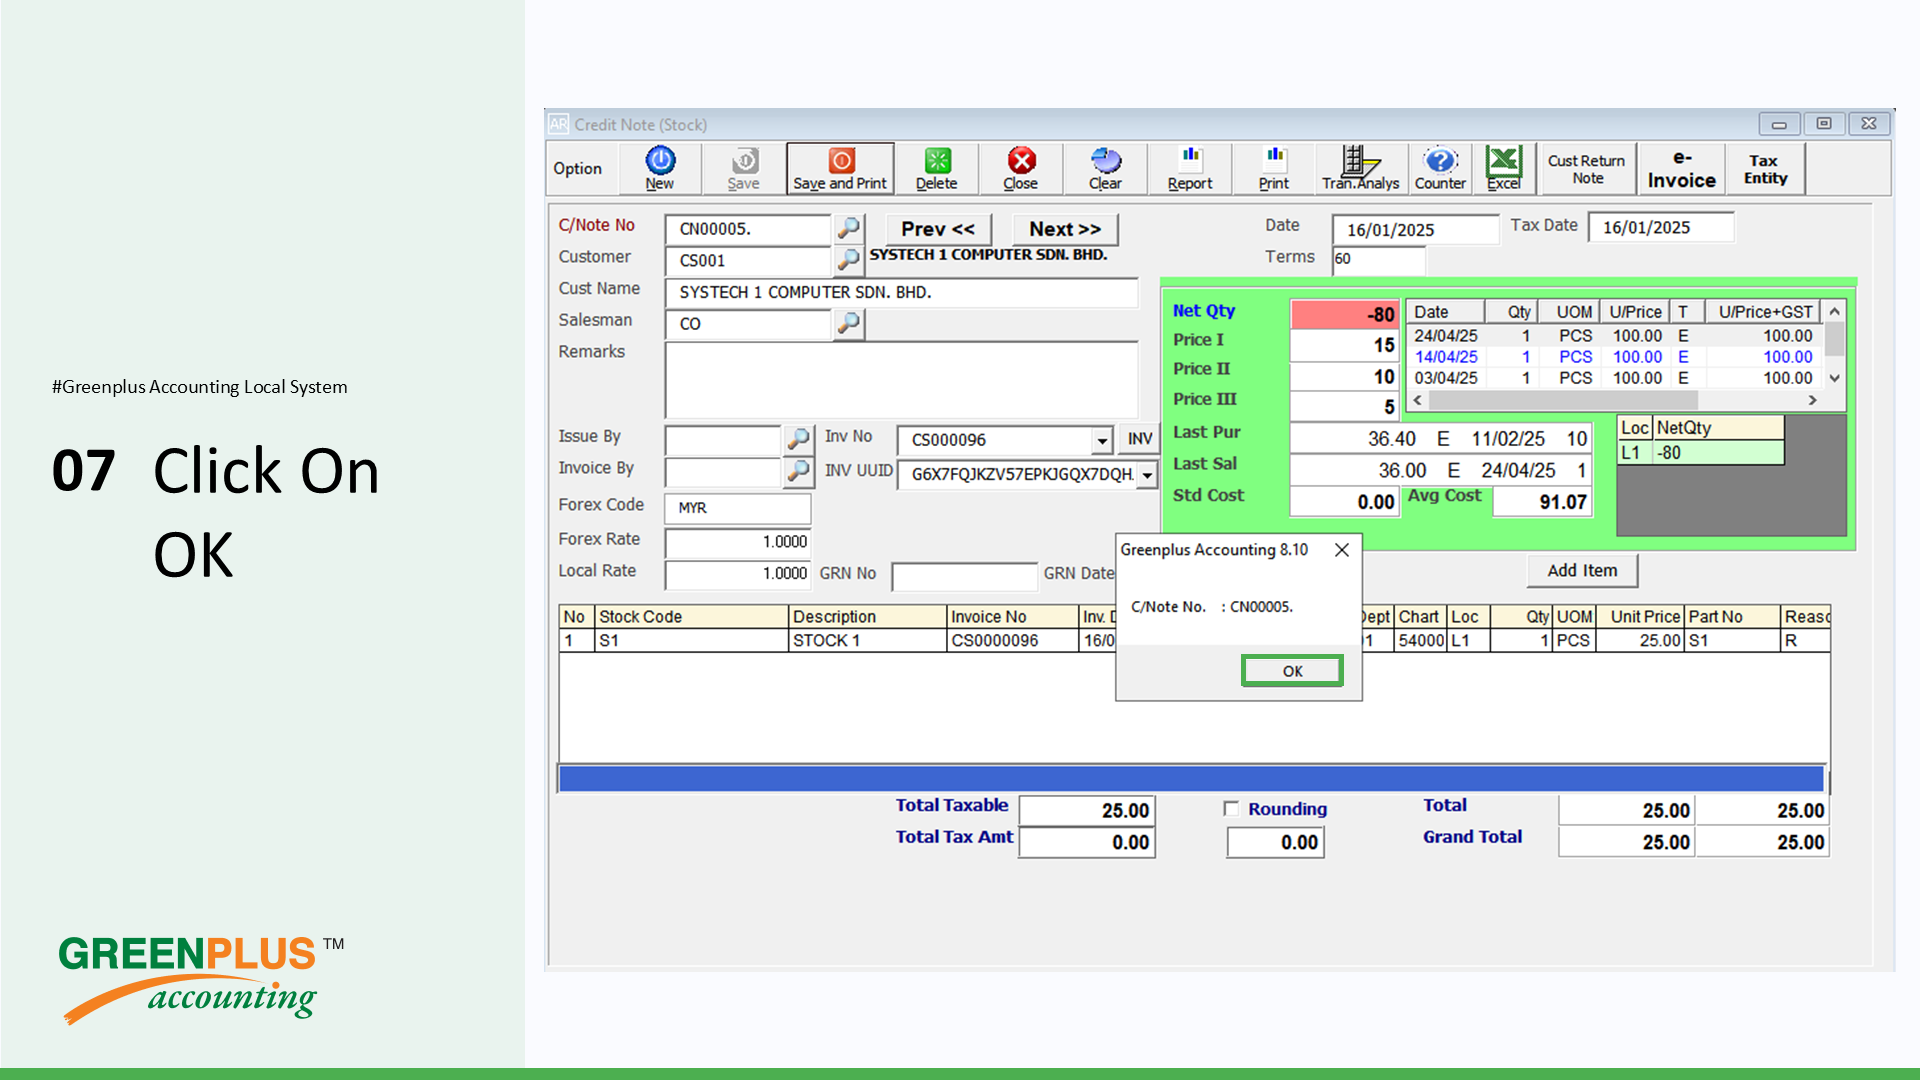Click the Excel export icon
Viewport: 1920px width, 1080px height.
coord(1503,168)
